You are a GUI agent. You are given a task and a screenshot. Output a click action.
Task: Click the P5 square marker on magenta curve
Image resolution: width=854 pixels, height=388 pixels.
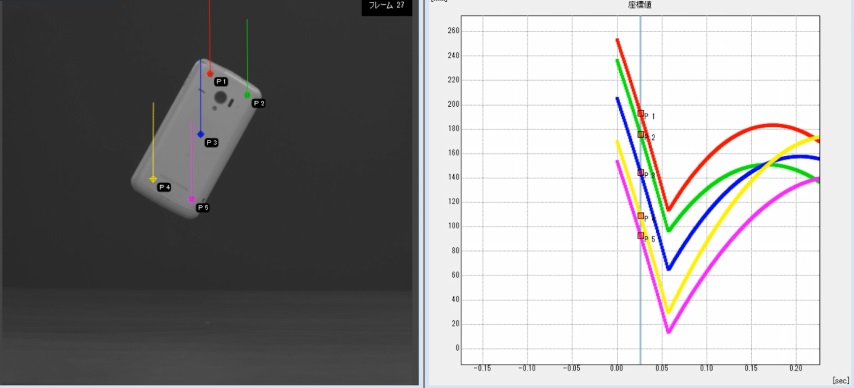(x=640, y=235)
